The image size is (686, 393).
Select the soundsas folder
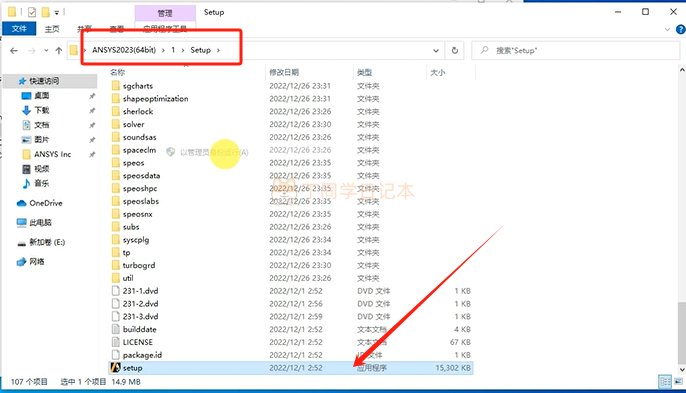[139, 137]
